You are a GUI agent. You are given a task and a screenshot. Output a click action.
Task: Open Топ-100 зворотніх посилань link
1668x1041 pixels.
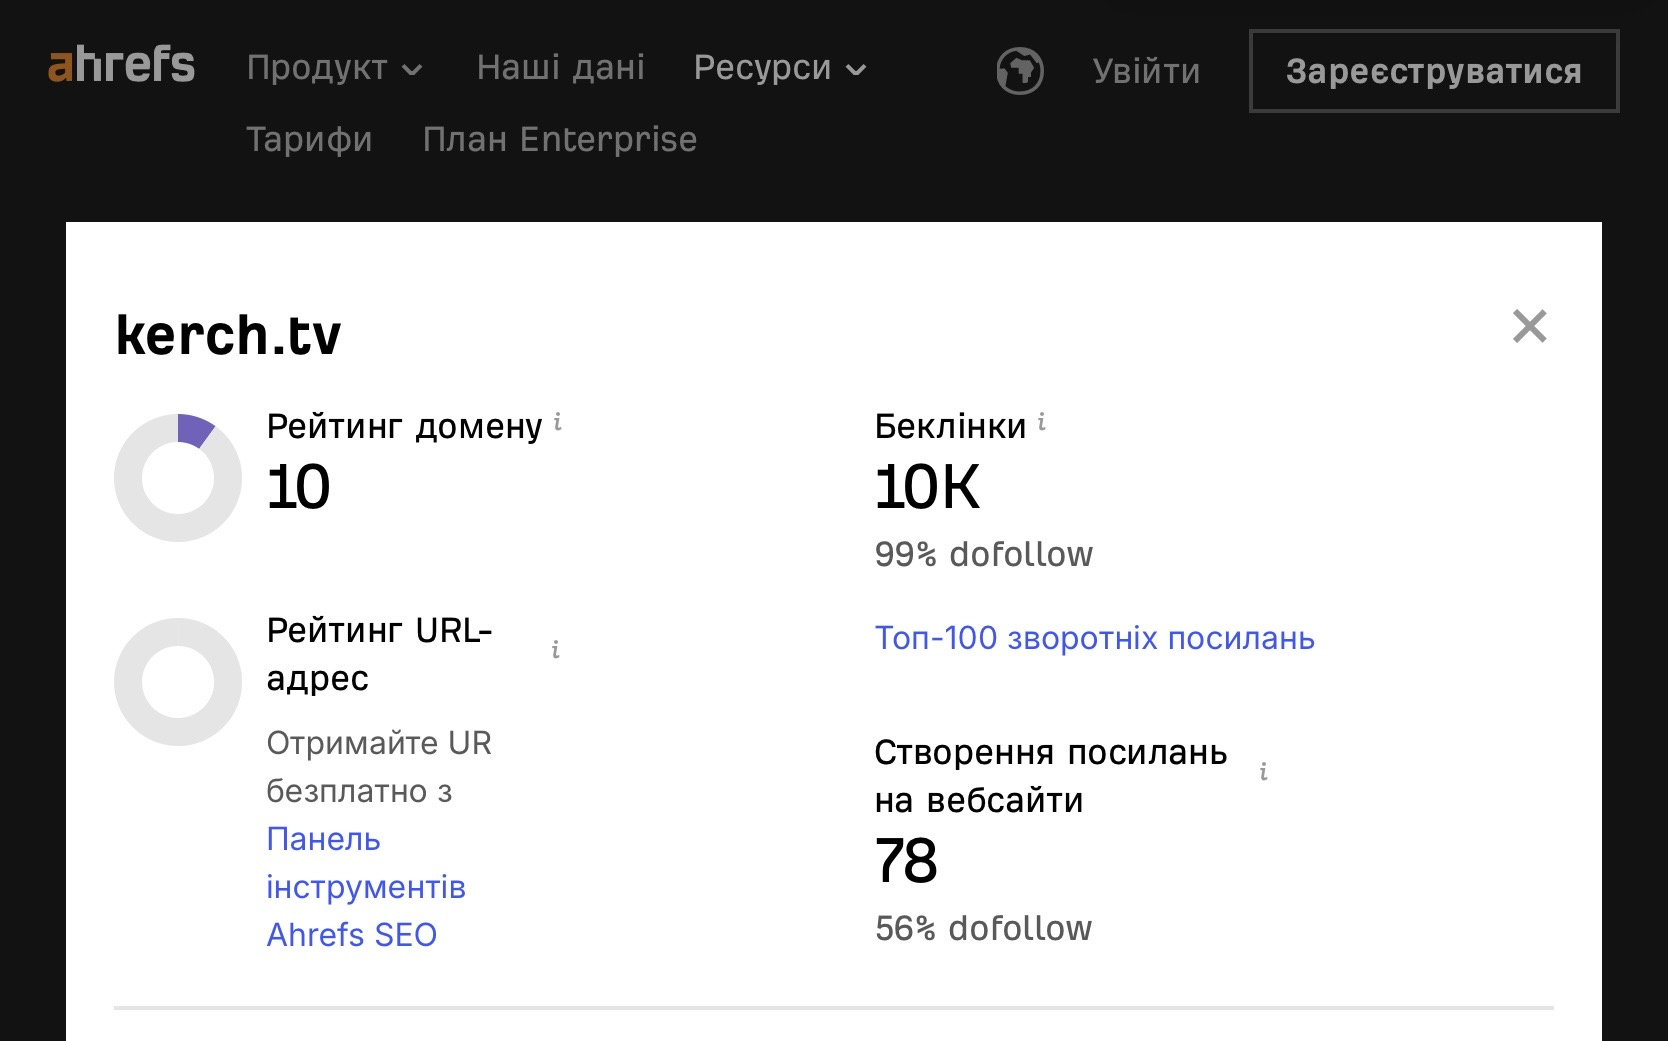1094,638
